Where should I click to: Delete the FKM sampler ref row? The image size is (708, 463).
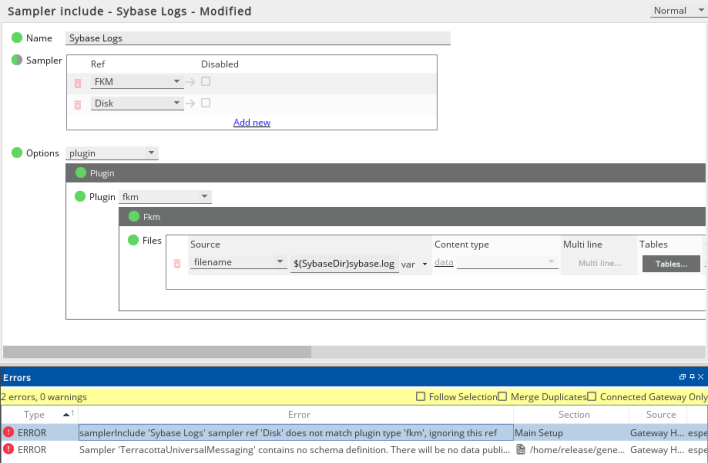coord(78,83)
